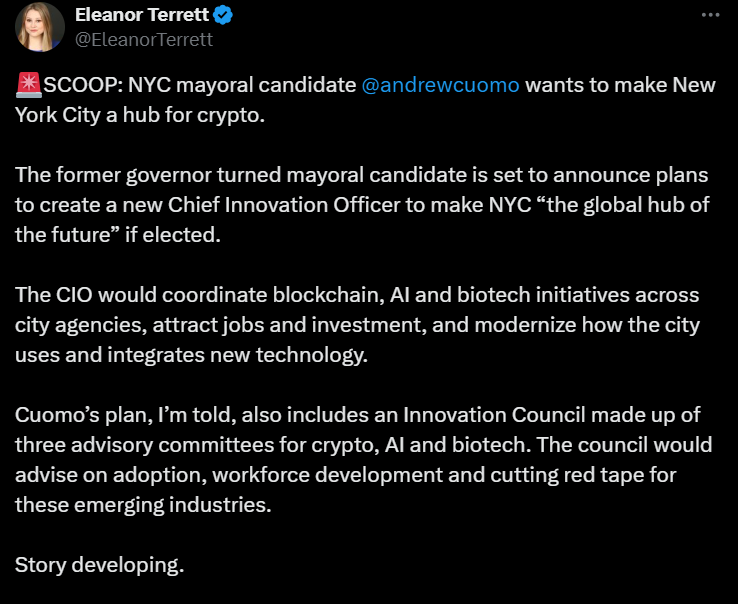Screen dimensions: 738x604
Task: Click the phrase 'a hub for crypto'
Action: click(x=170, y=114)
